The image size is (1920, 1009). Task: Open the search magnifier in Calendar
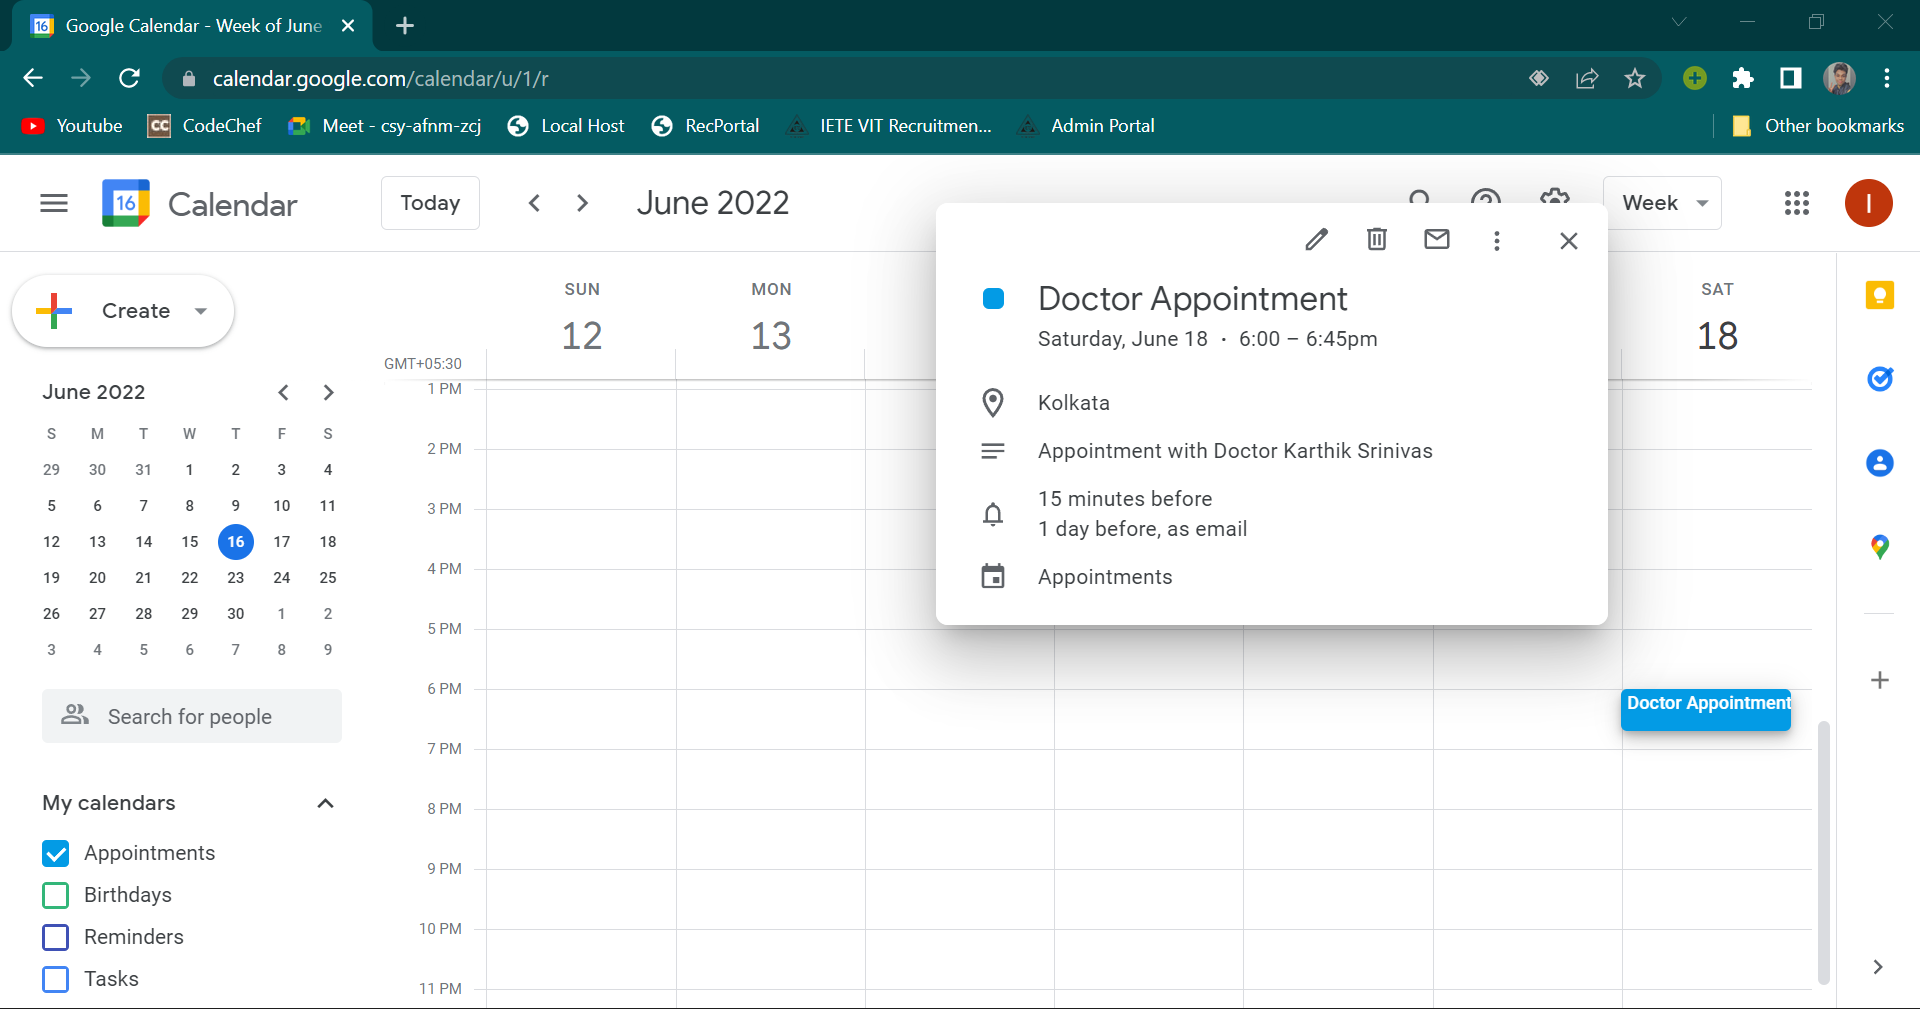tap(1420, 202)
